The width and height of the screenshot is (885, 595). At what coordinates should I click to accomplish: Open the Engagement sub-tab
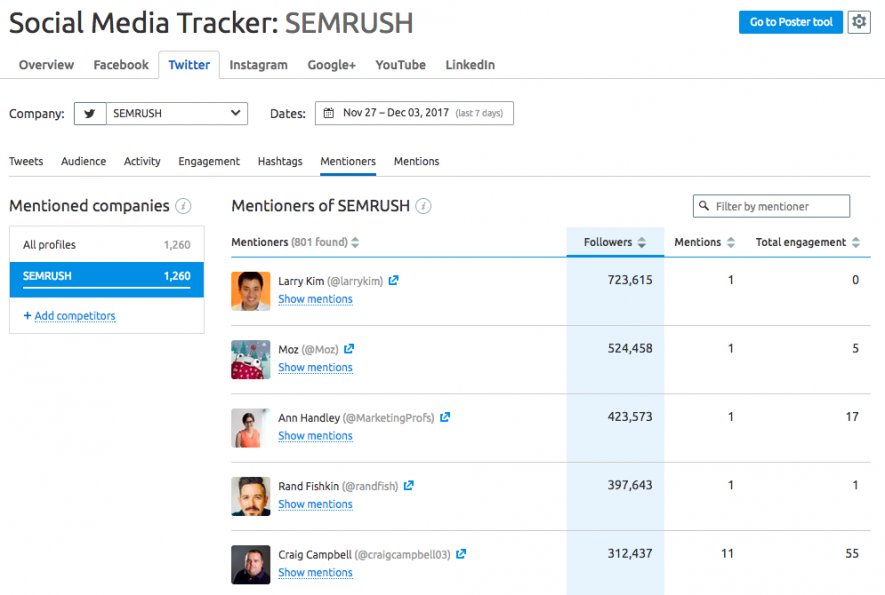pyautogui.click(x=209, y=161)
